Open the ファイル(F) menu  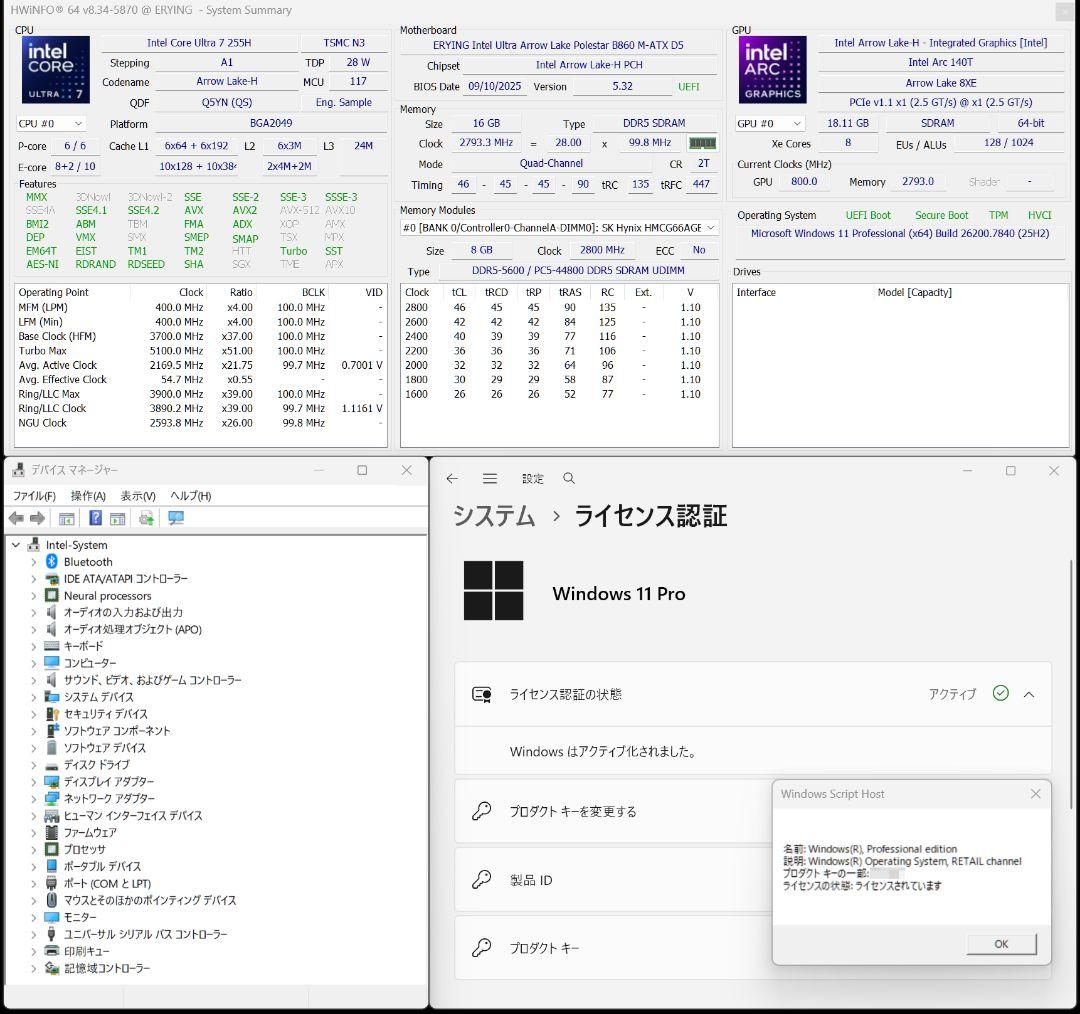click(x=34, y=496)
